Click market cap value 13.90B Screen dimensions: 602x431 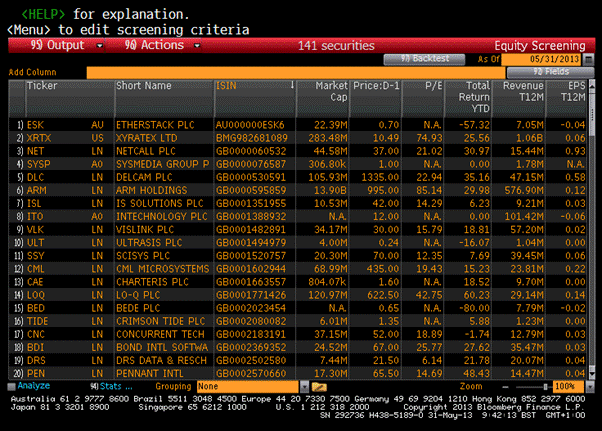point(331,190)
